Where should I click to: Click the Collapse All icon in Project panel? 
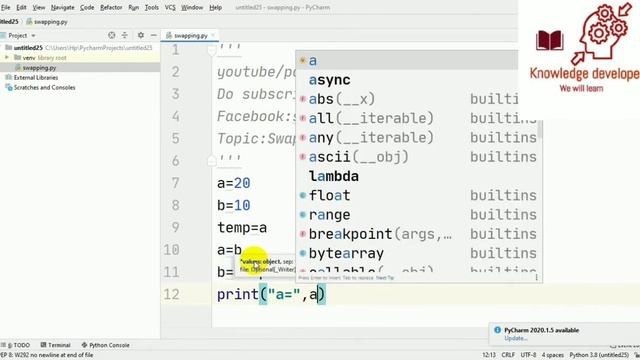124,36
